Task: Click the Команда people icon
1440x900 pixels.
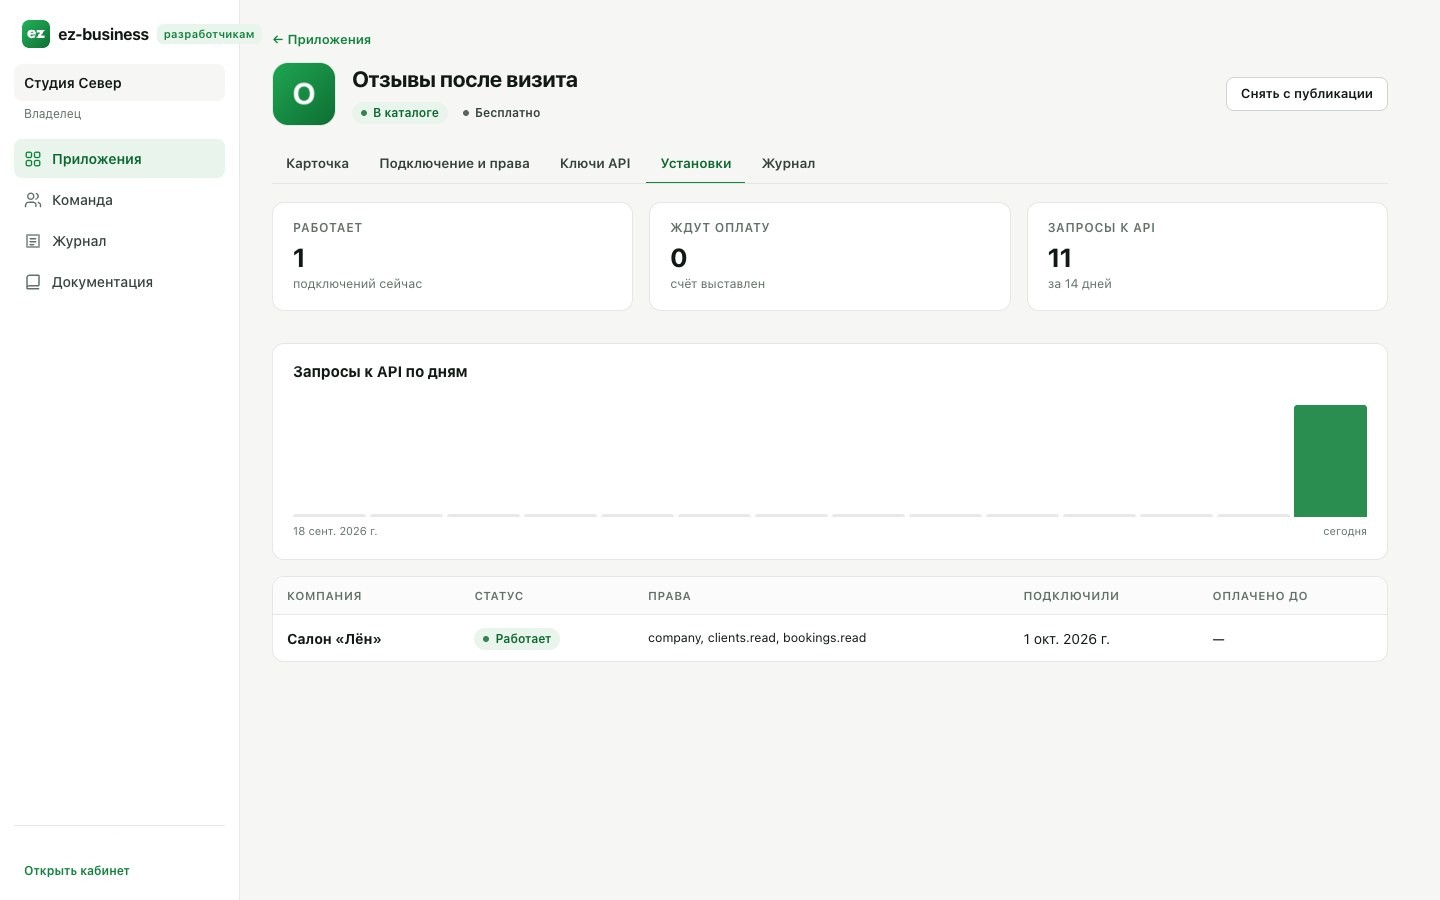Action: pyautogui.click(x=33, y=200)
